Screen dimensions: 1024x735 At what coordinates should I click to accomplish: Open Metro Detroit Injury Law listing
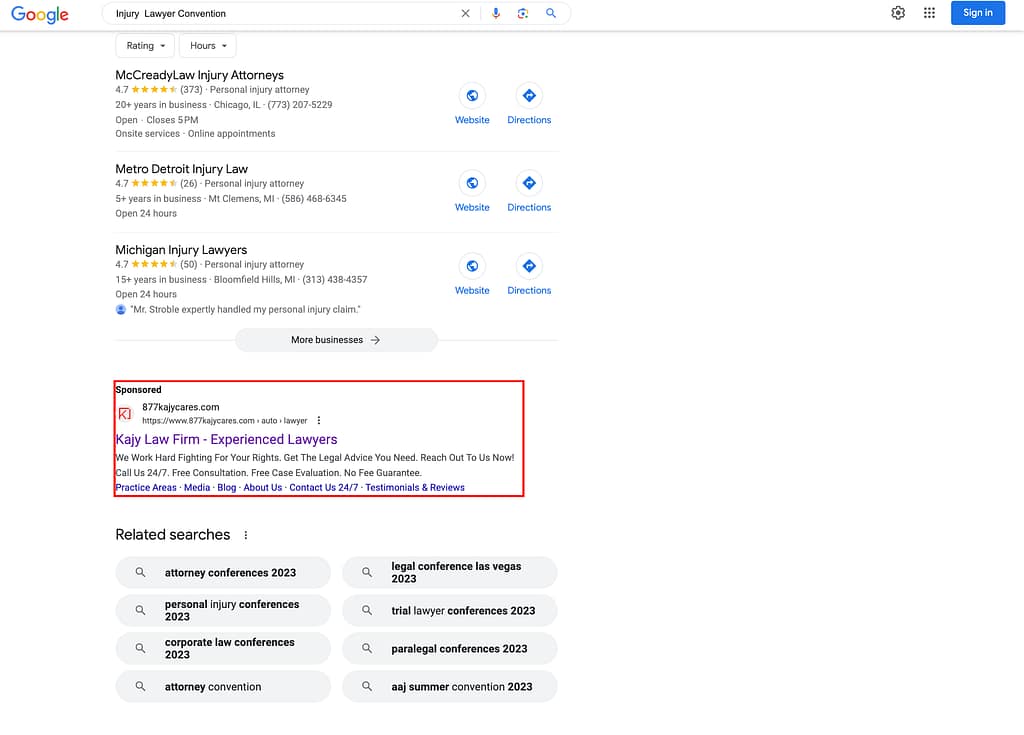tap(182, 169)
